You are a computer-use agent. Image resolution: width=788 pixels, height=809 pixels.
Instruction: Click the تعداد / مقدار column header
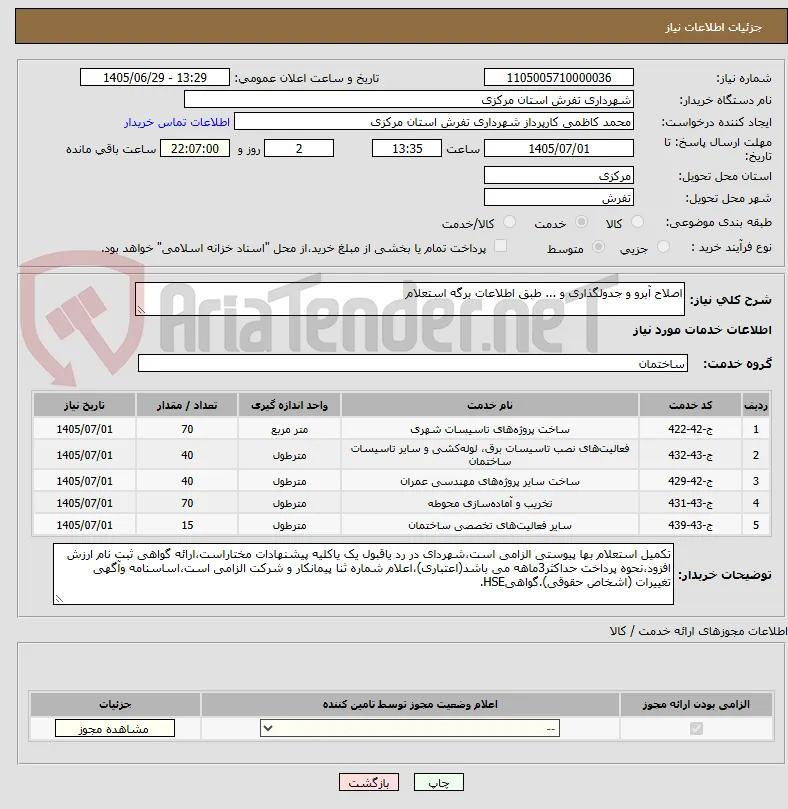point(187,405)
